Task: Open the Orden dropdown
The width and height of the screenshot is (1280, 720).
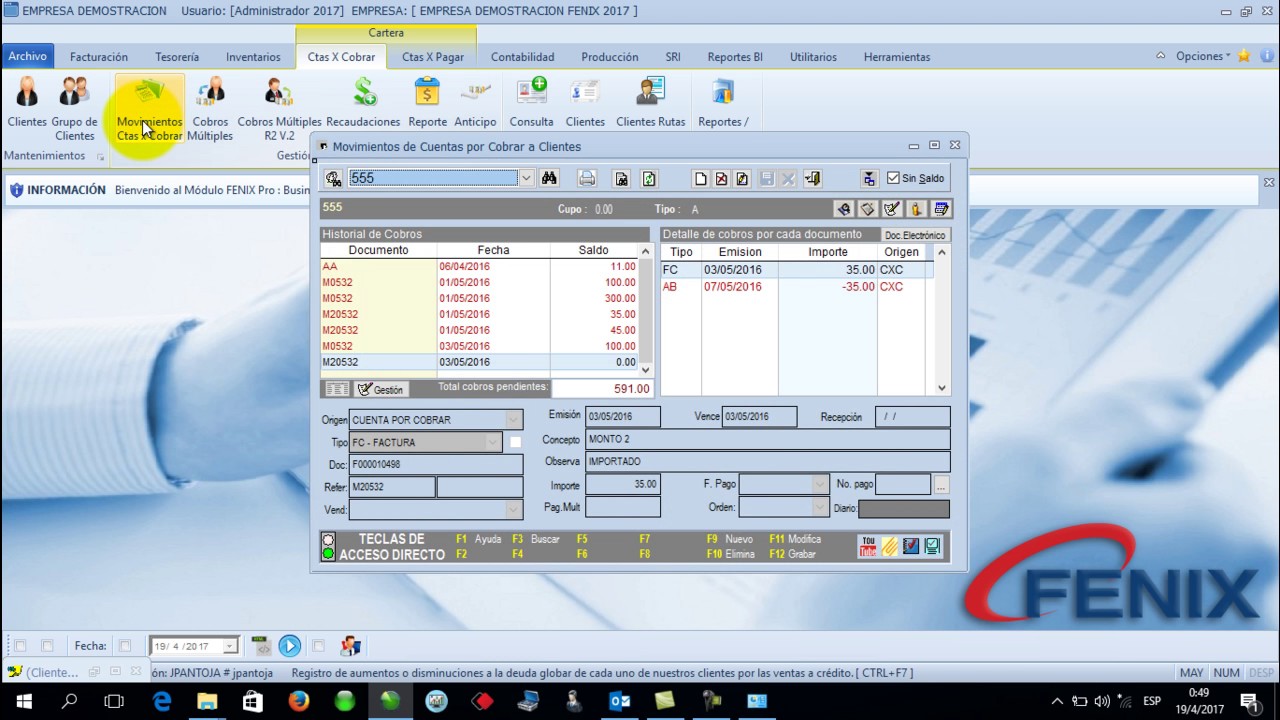Action: tap(819, 507)
